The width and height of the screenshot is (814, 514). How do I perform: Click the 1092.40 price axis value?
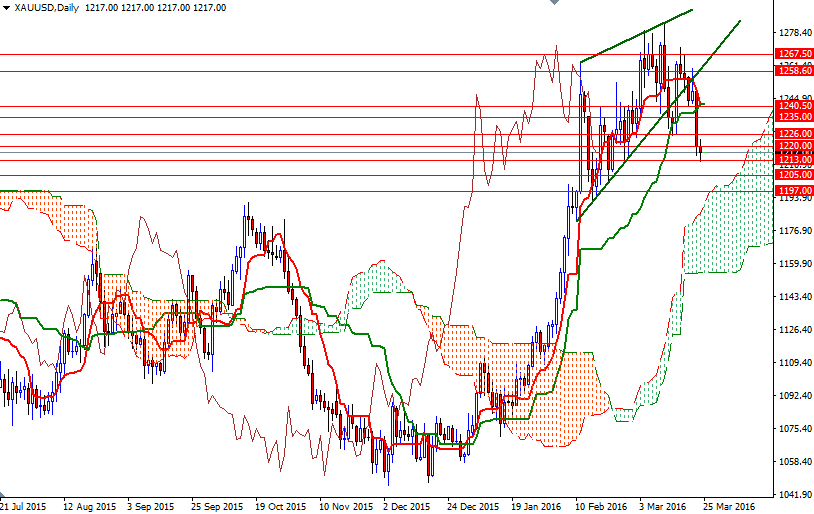[x=795, y=396]
